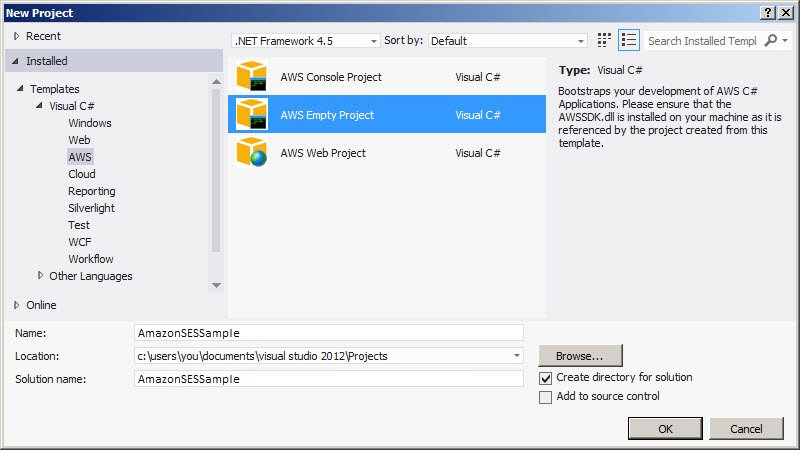Click the Visual C# tree label

(72, 106)
